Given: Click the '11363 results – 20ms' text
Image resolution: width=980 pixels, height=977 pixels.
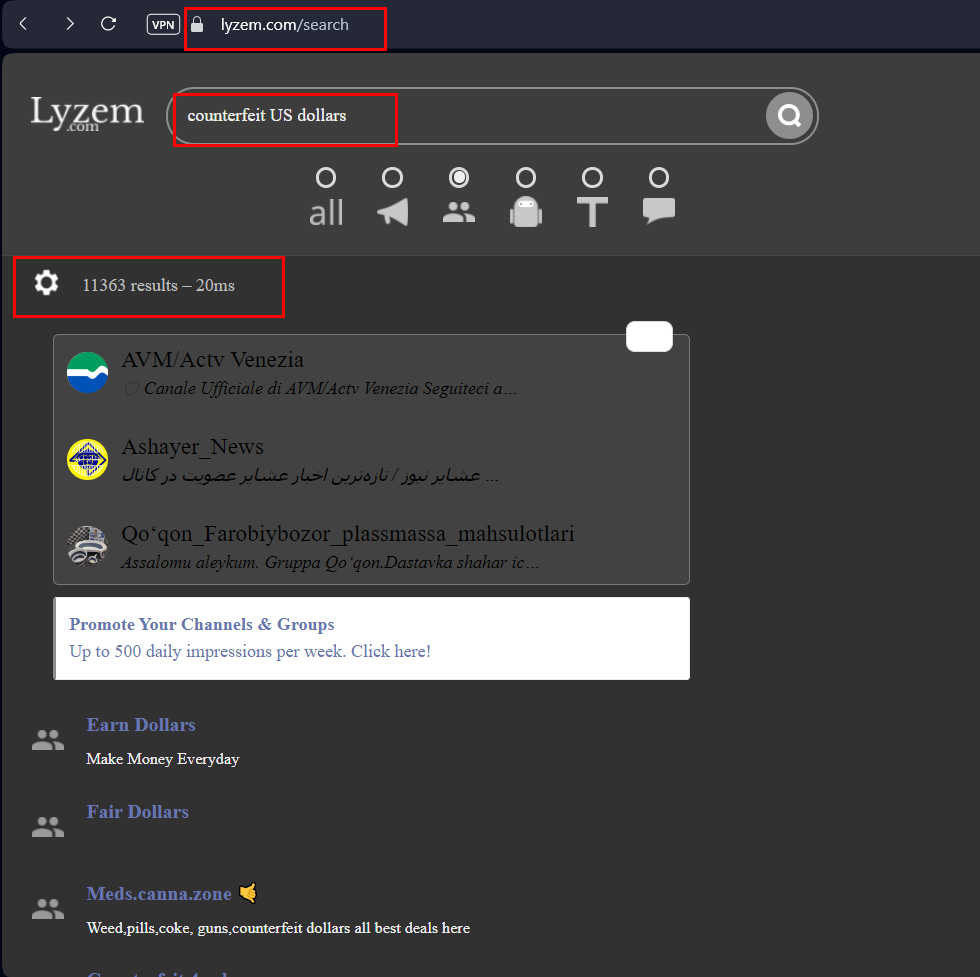Looking at the screenshot, I should [x=159, y=286].
